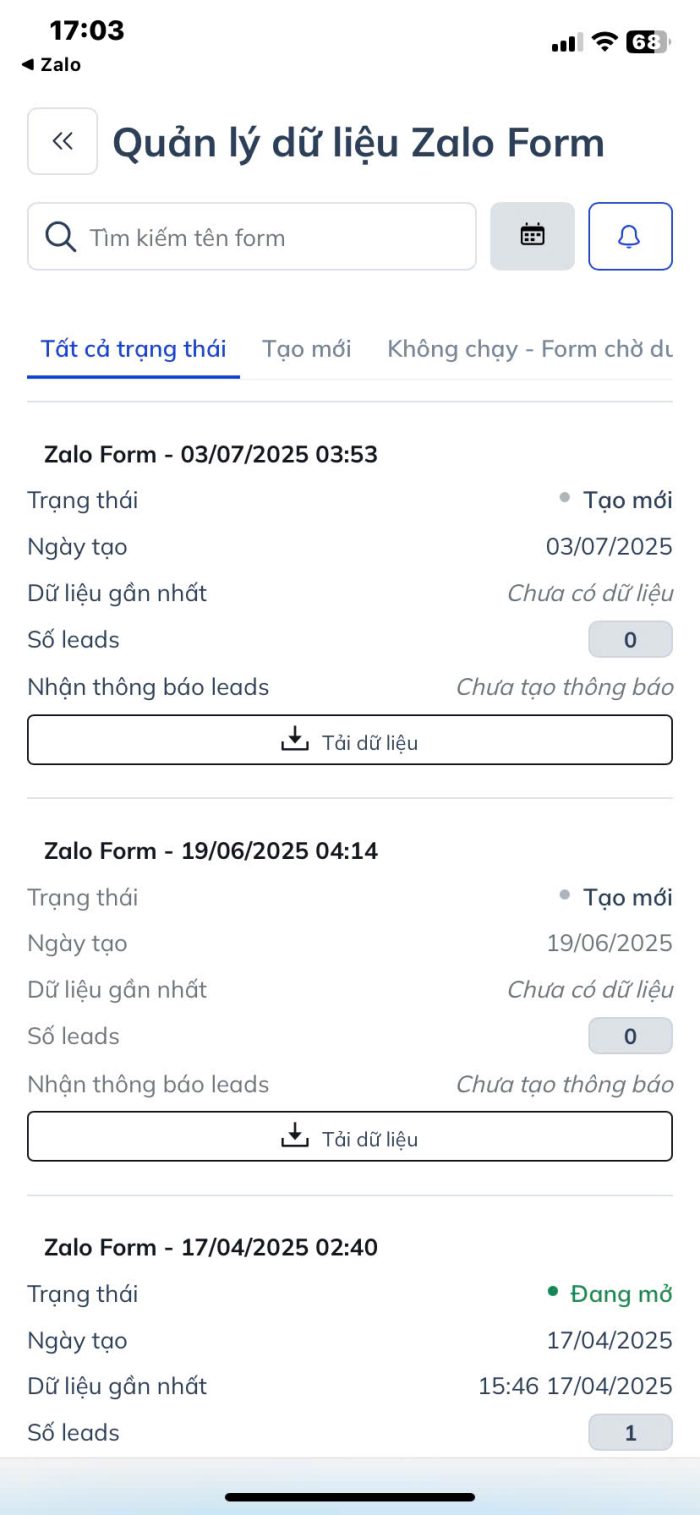The width and height of the screenshot is (700, 1515).
Task: Click the leads count badge of 03/07/2025 form
Action: 630,639
